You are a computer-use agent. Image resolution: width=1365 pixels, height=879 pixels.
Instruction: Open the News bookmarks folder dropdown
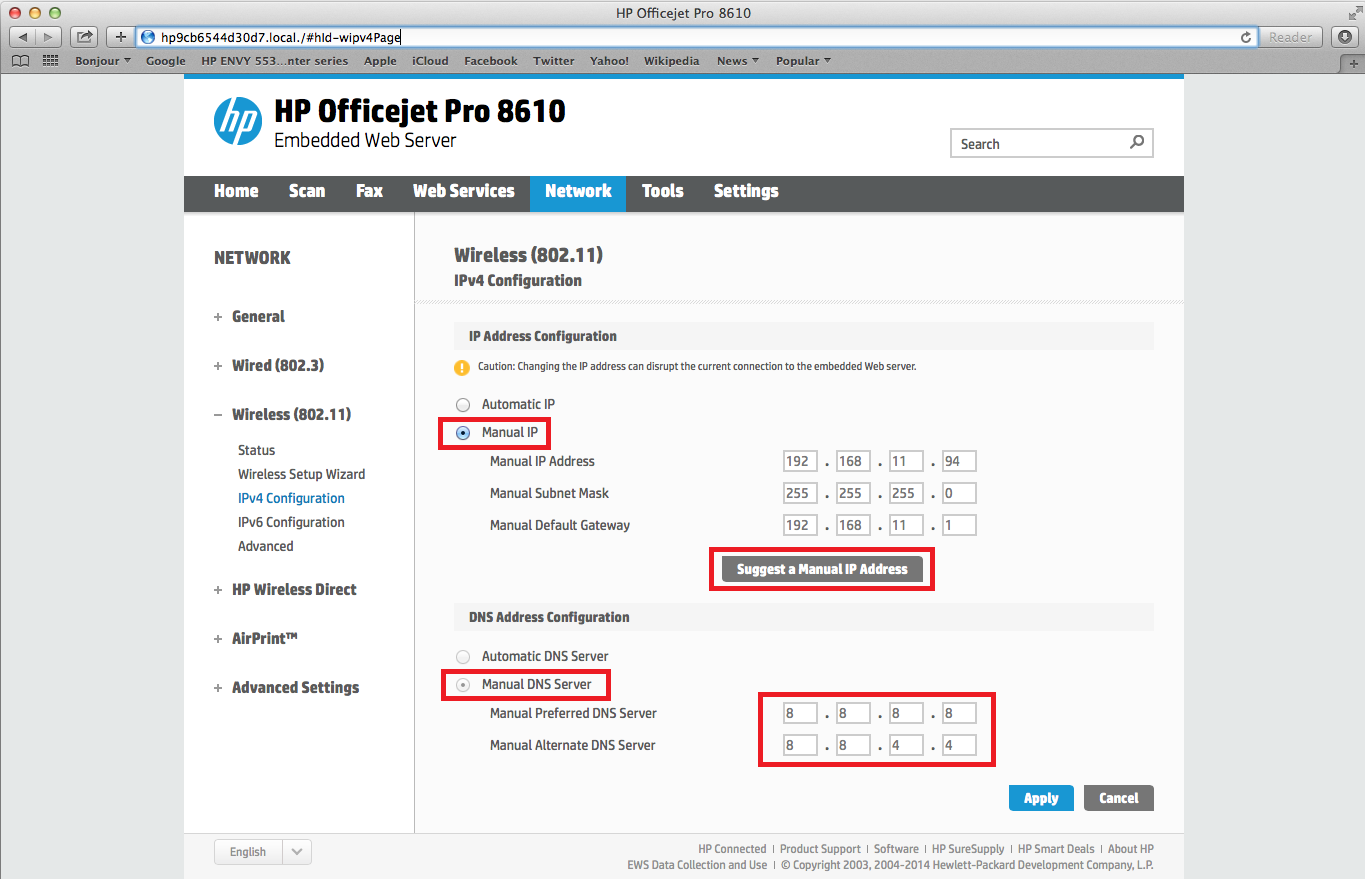[x=738, y=61]
